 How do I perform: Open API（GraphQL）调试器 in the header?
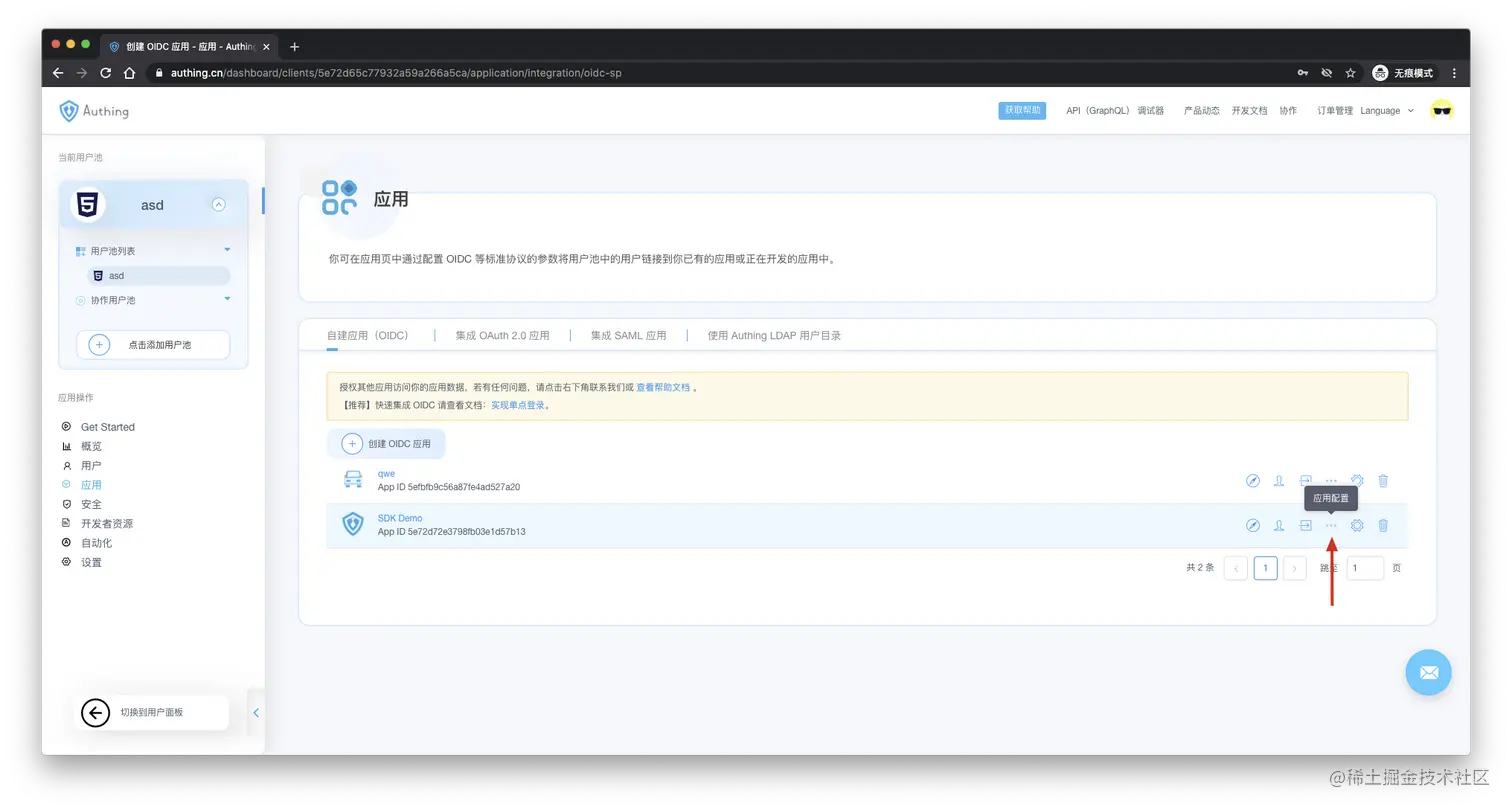pyautogui.click(x=1115, y=111)
